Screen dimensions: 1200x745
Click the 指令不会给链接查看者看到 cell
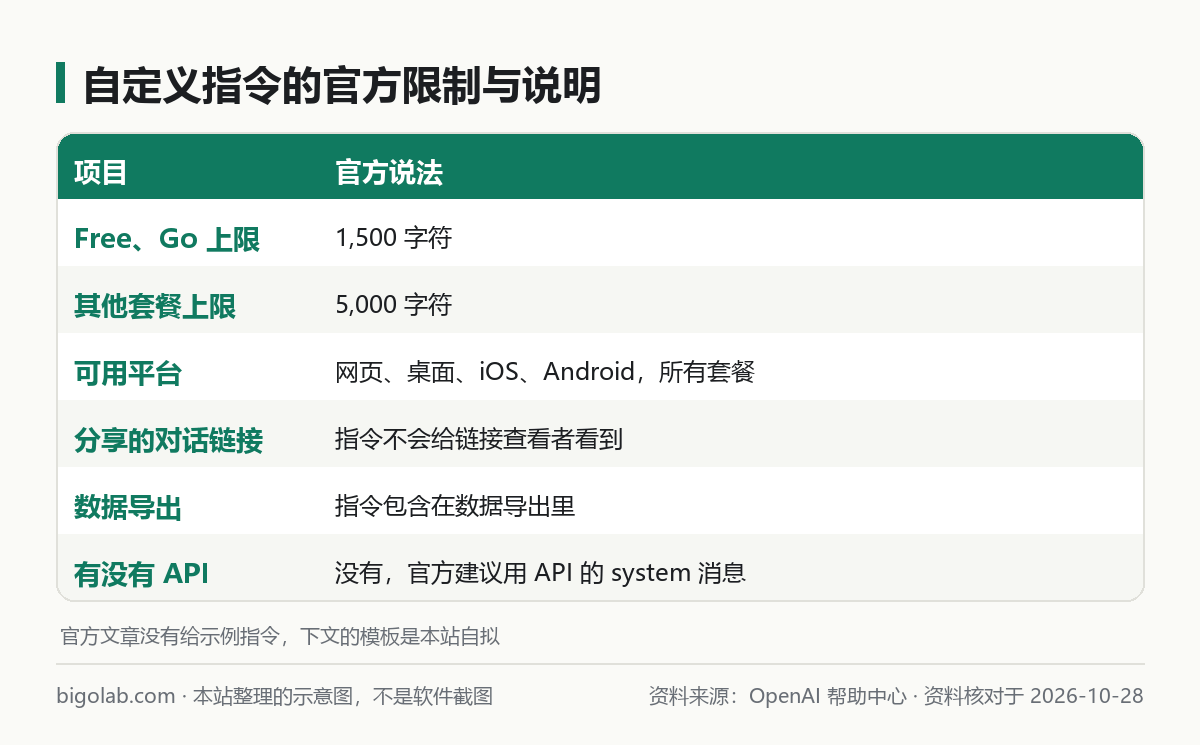(x=479, y=440)
